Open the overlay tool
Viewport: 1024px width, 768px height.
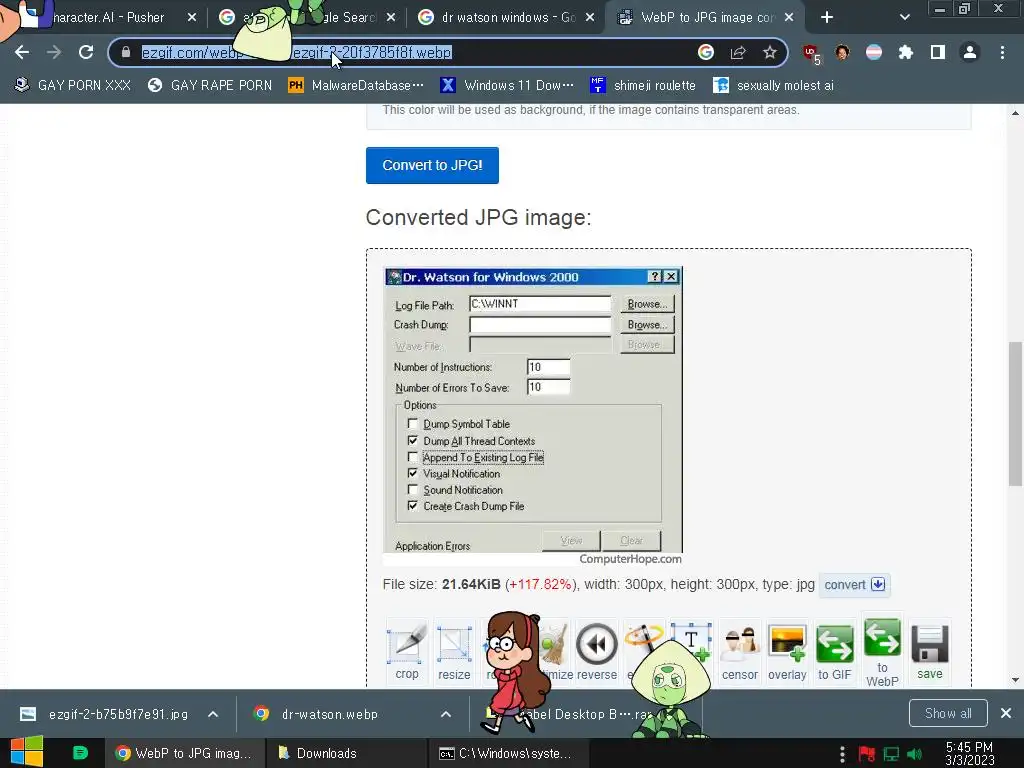(787, 650)
